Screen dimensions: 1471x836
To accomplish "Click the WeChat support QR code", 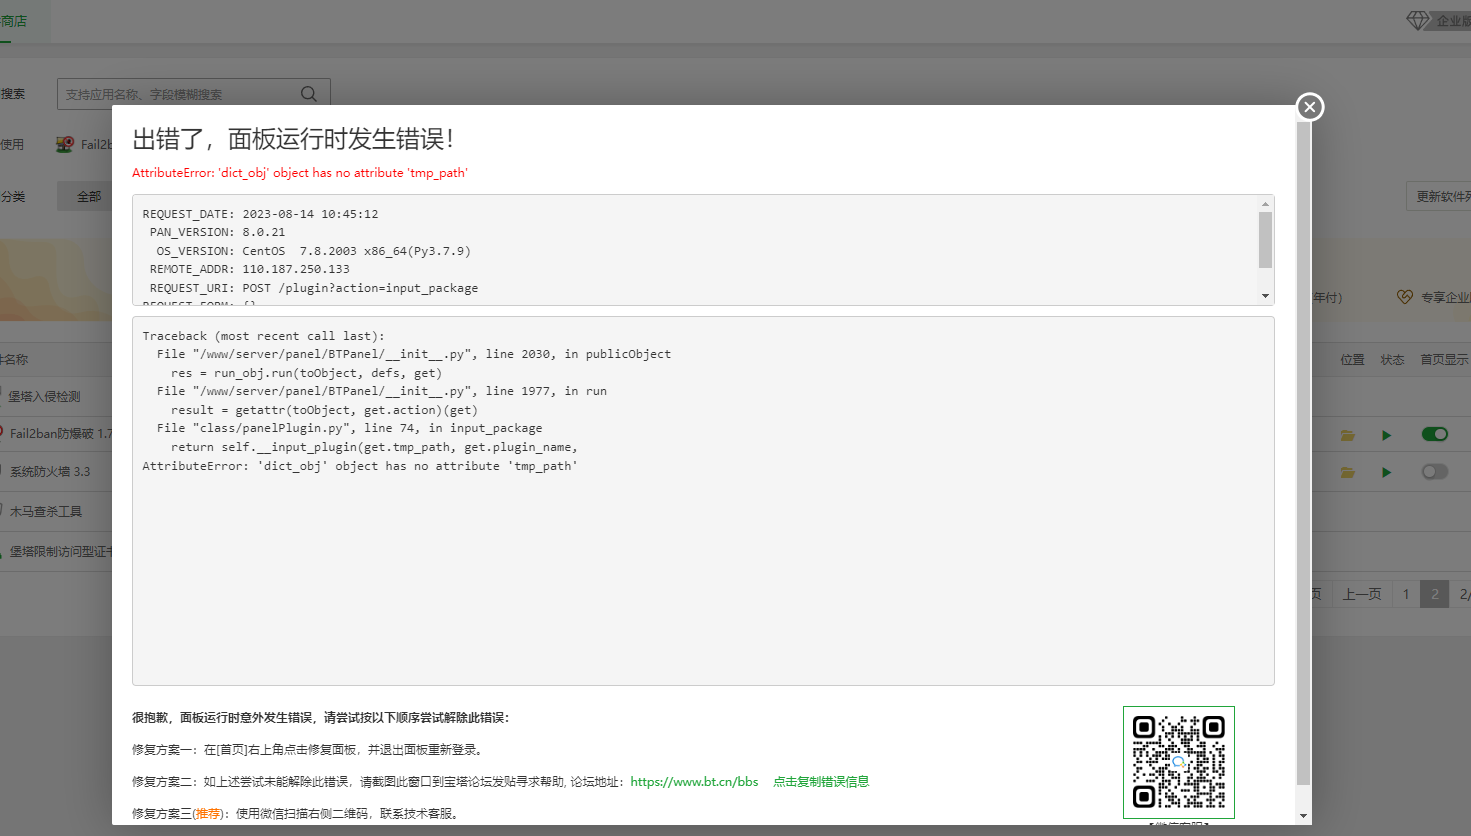I will [x=1179, y=762].
